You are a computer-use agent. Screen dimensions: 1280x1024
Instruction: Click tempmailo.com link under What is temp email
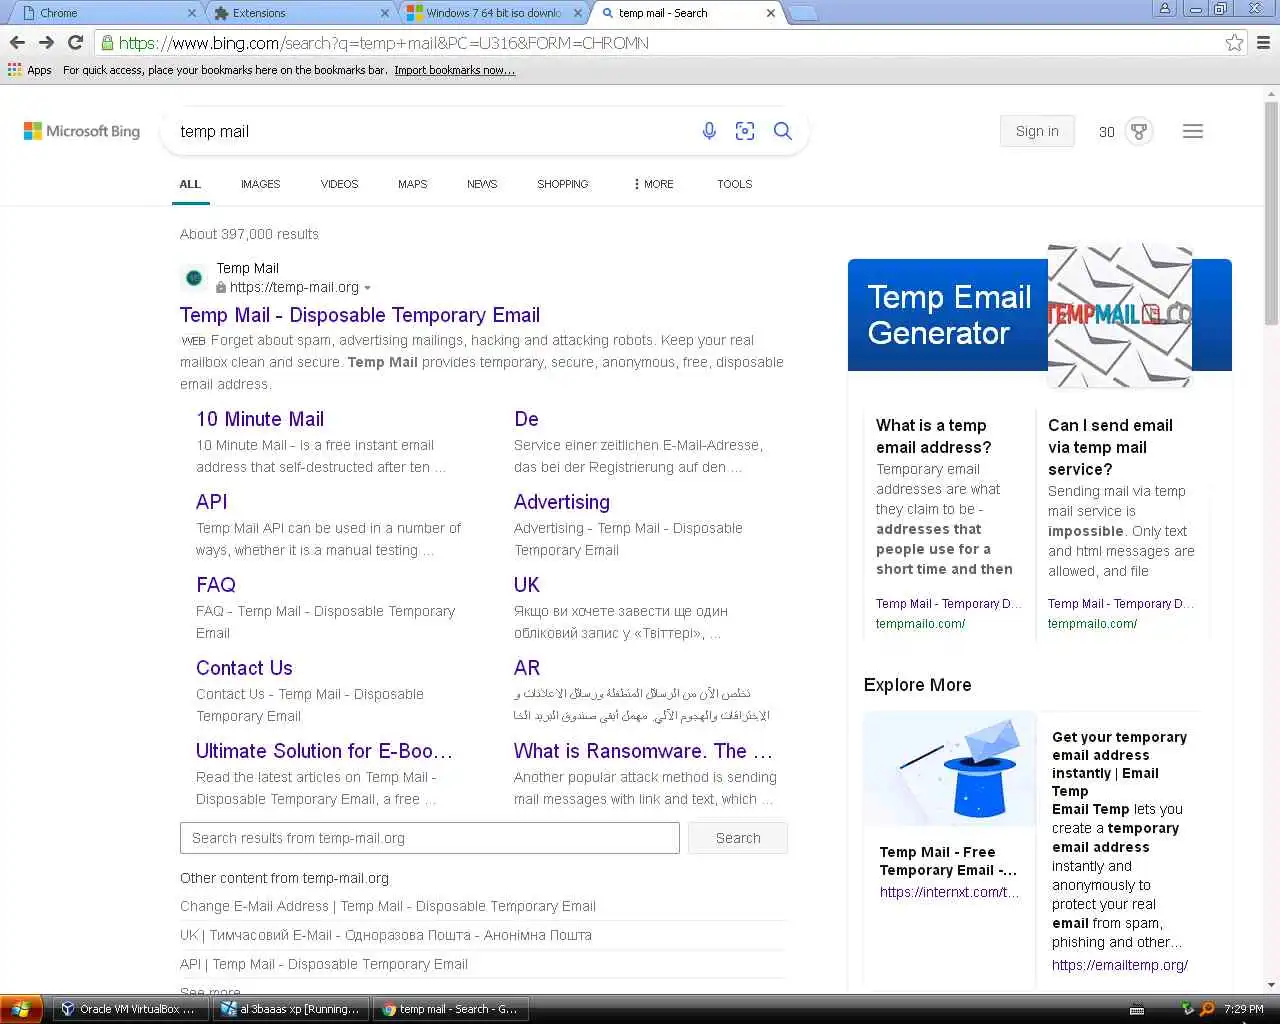pos(921,623)
